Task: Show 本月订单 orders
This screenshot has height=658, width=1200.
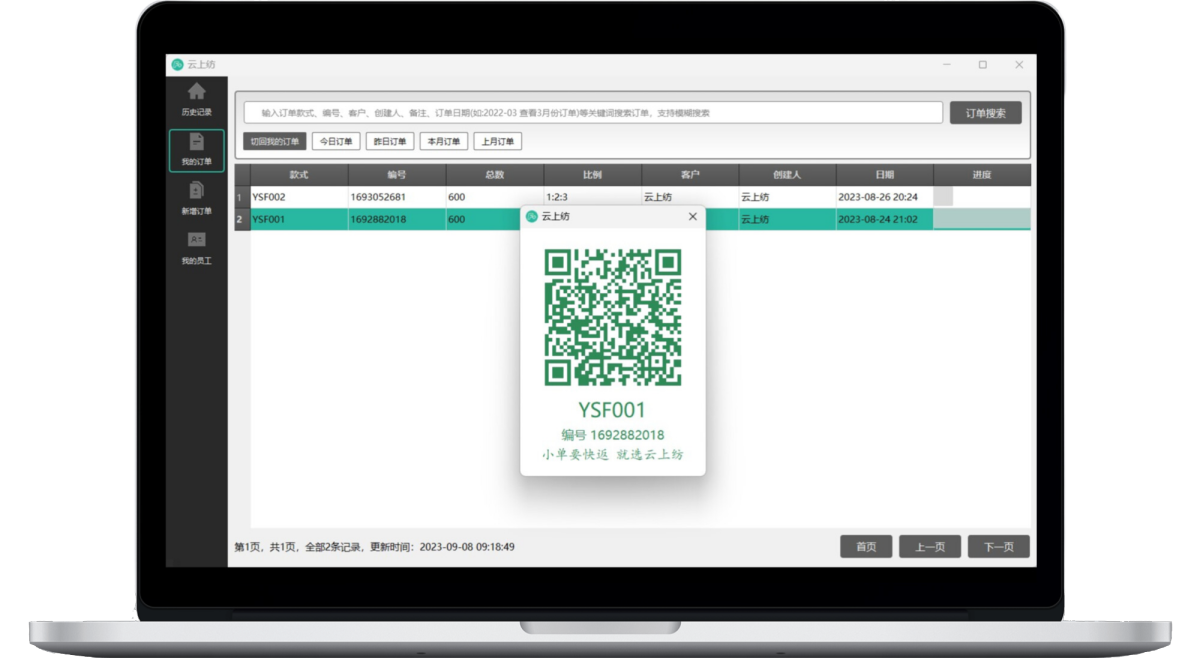Action: 443,142
